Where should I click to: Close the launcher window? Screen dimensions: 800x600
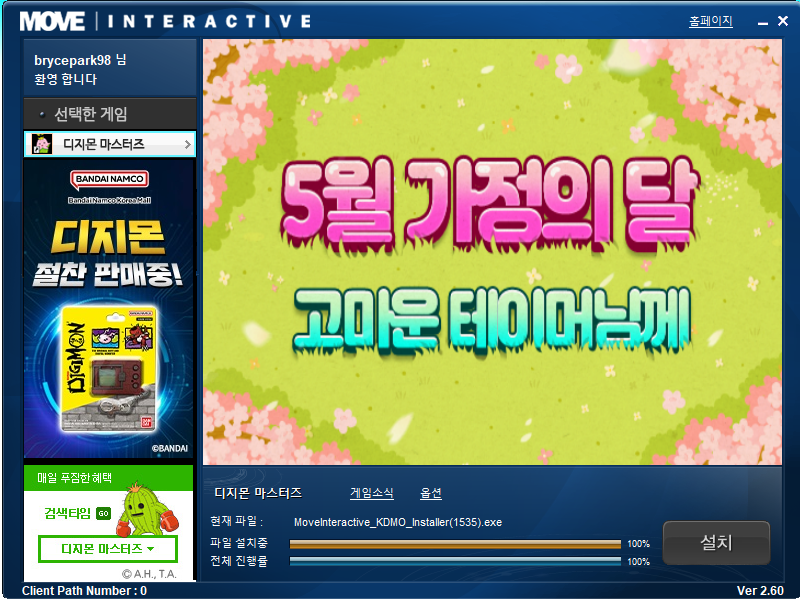coord(783,21)
